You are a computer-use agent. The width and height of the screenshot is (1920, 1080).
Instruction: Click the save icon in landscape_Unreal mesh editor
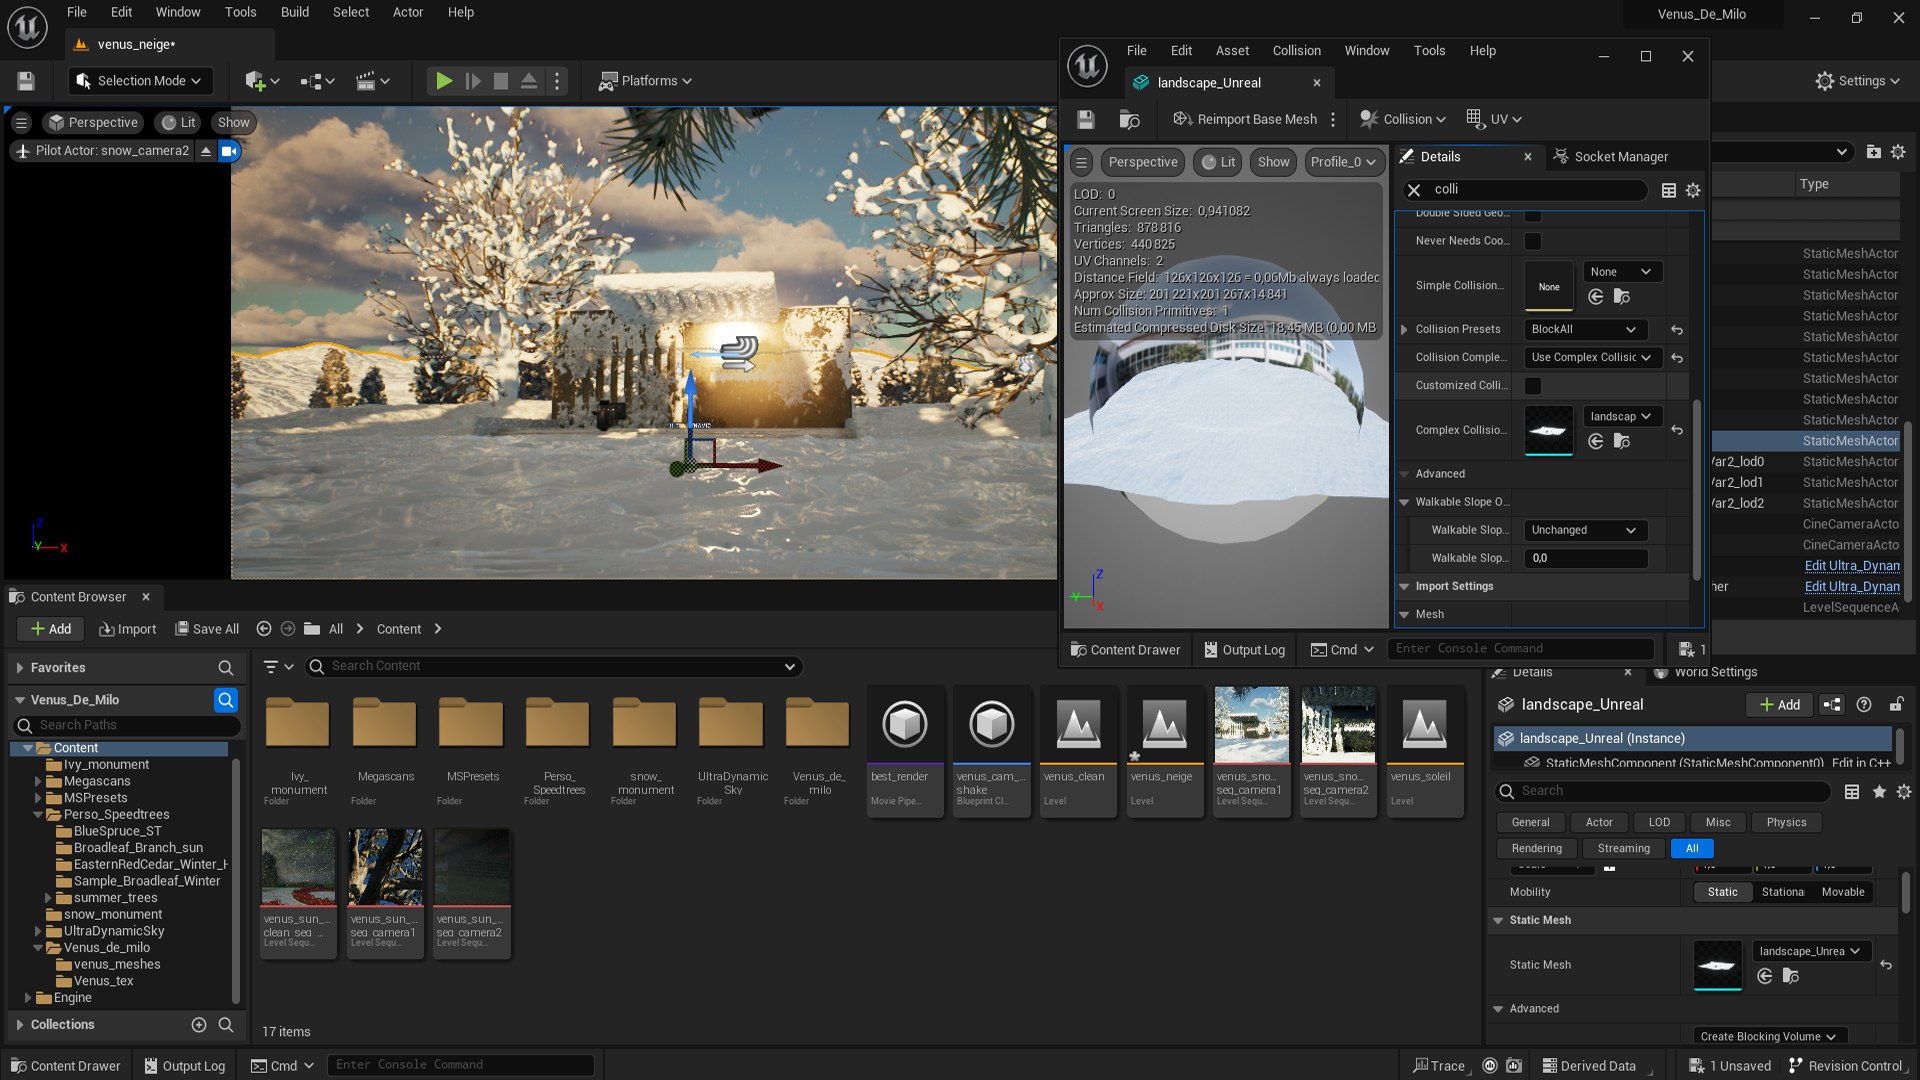point(1086,120)
